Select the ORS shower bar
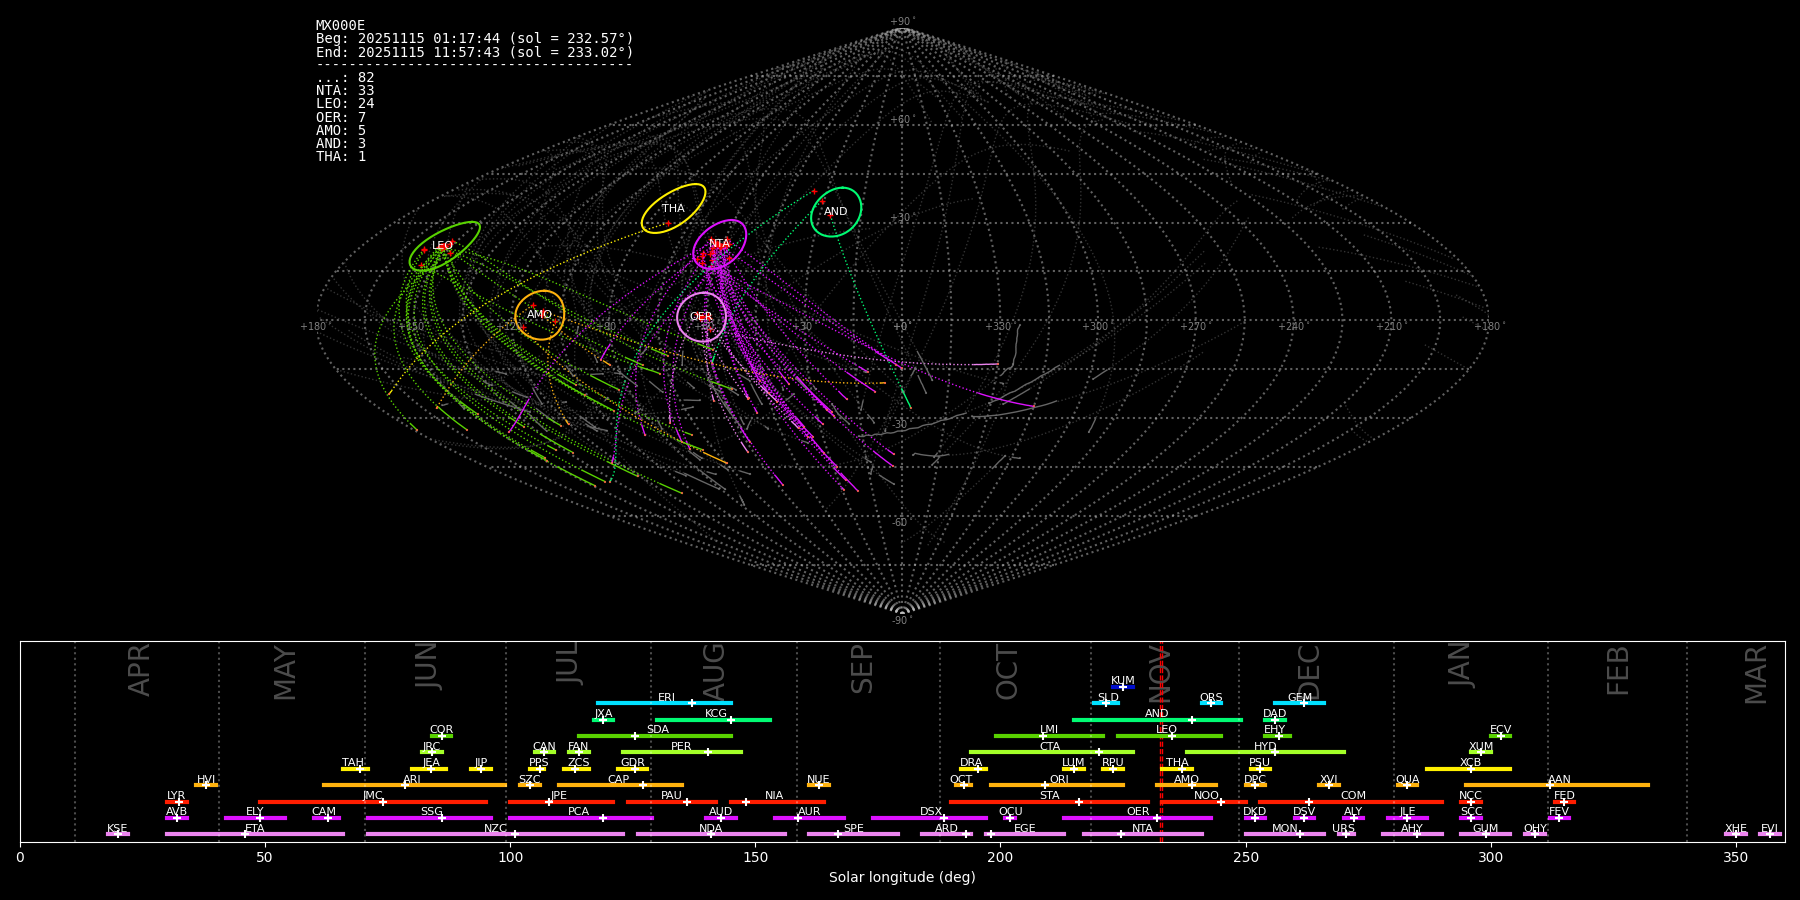Viewport: 1800px width, 900px height. (1211, 703)
